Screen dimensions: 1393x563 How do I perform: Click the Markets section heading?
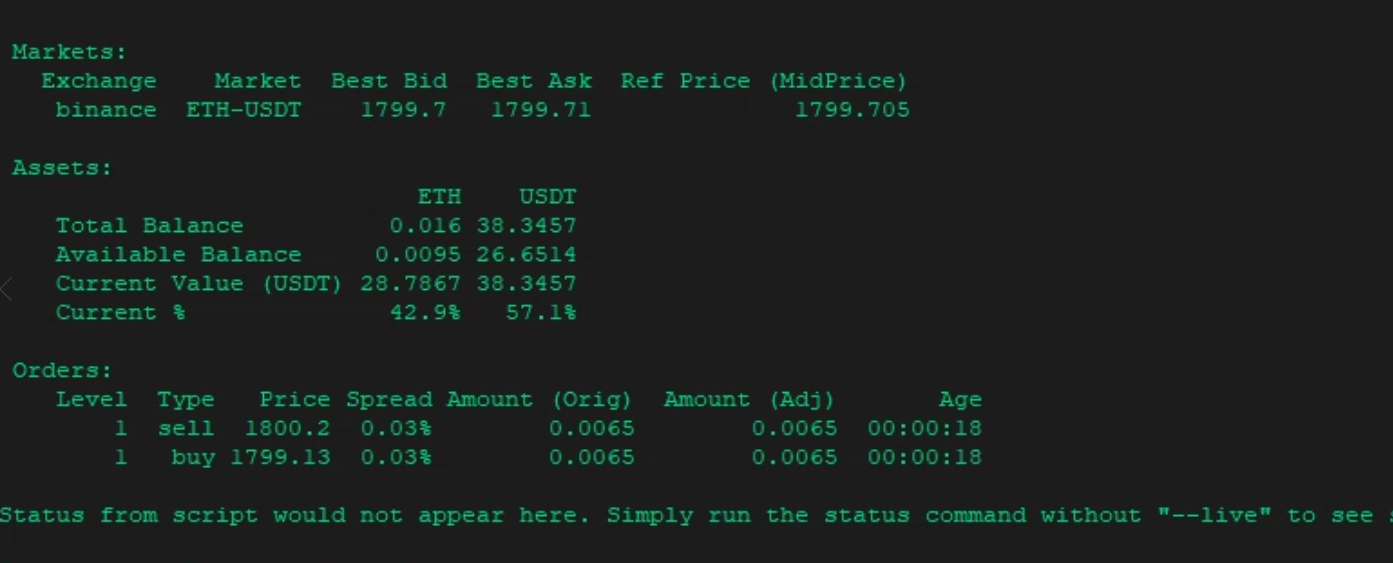[x=70, y=52]
